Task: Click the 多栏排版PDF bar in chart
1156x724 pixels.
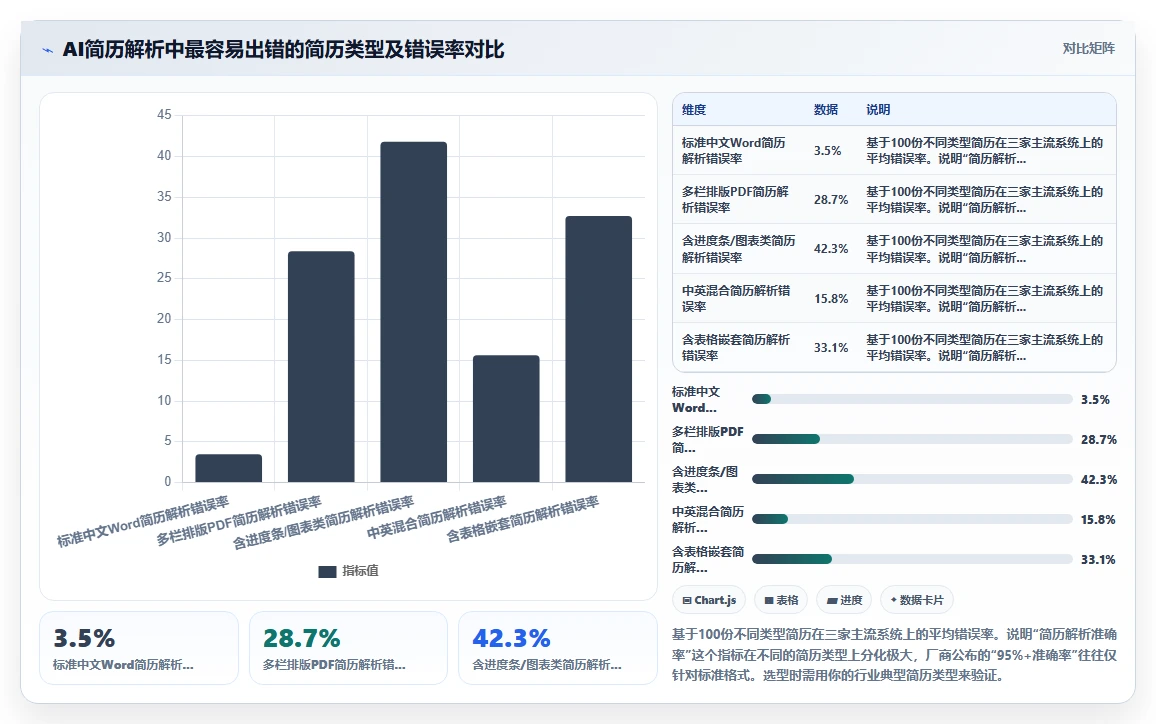Action: pos(321,366)
